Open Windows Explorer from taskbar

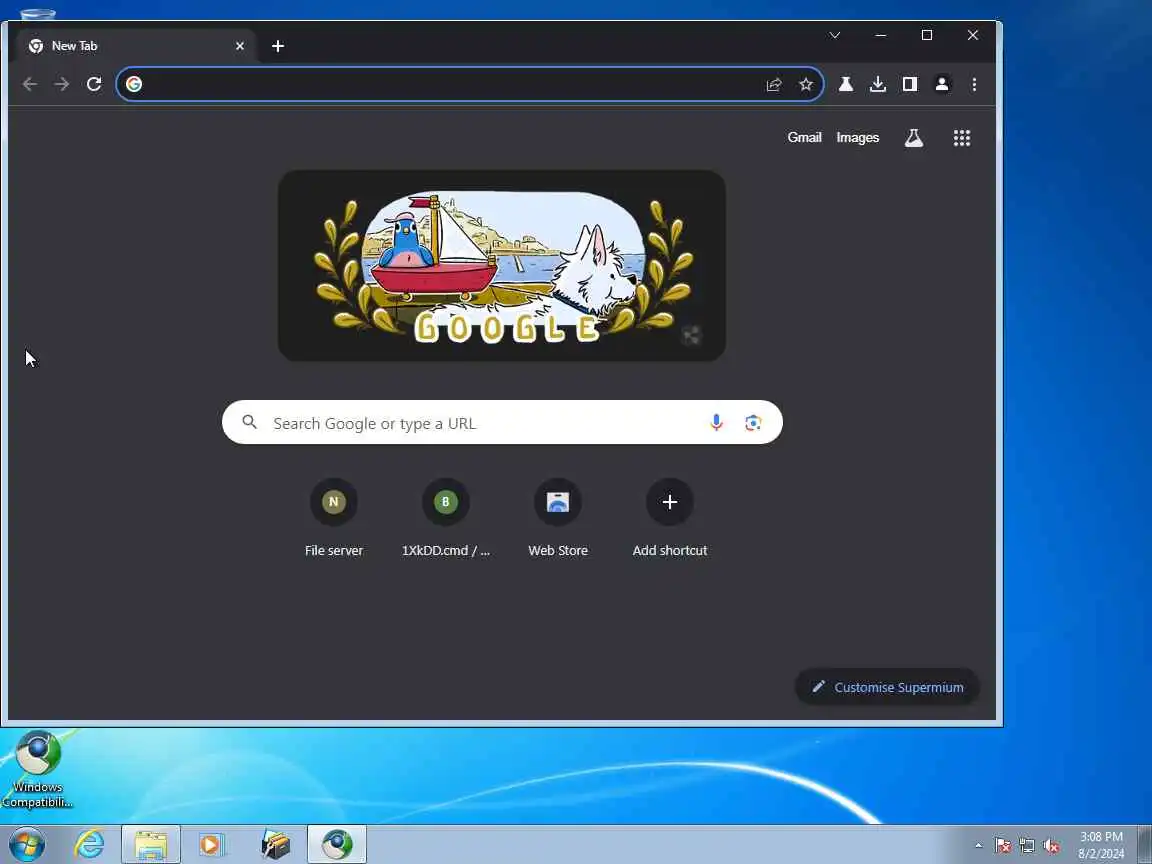click(x=151, y=845)
